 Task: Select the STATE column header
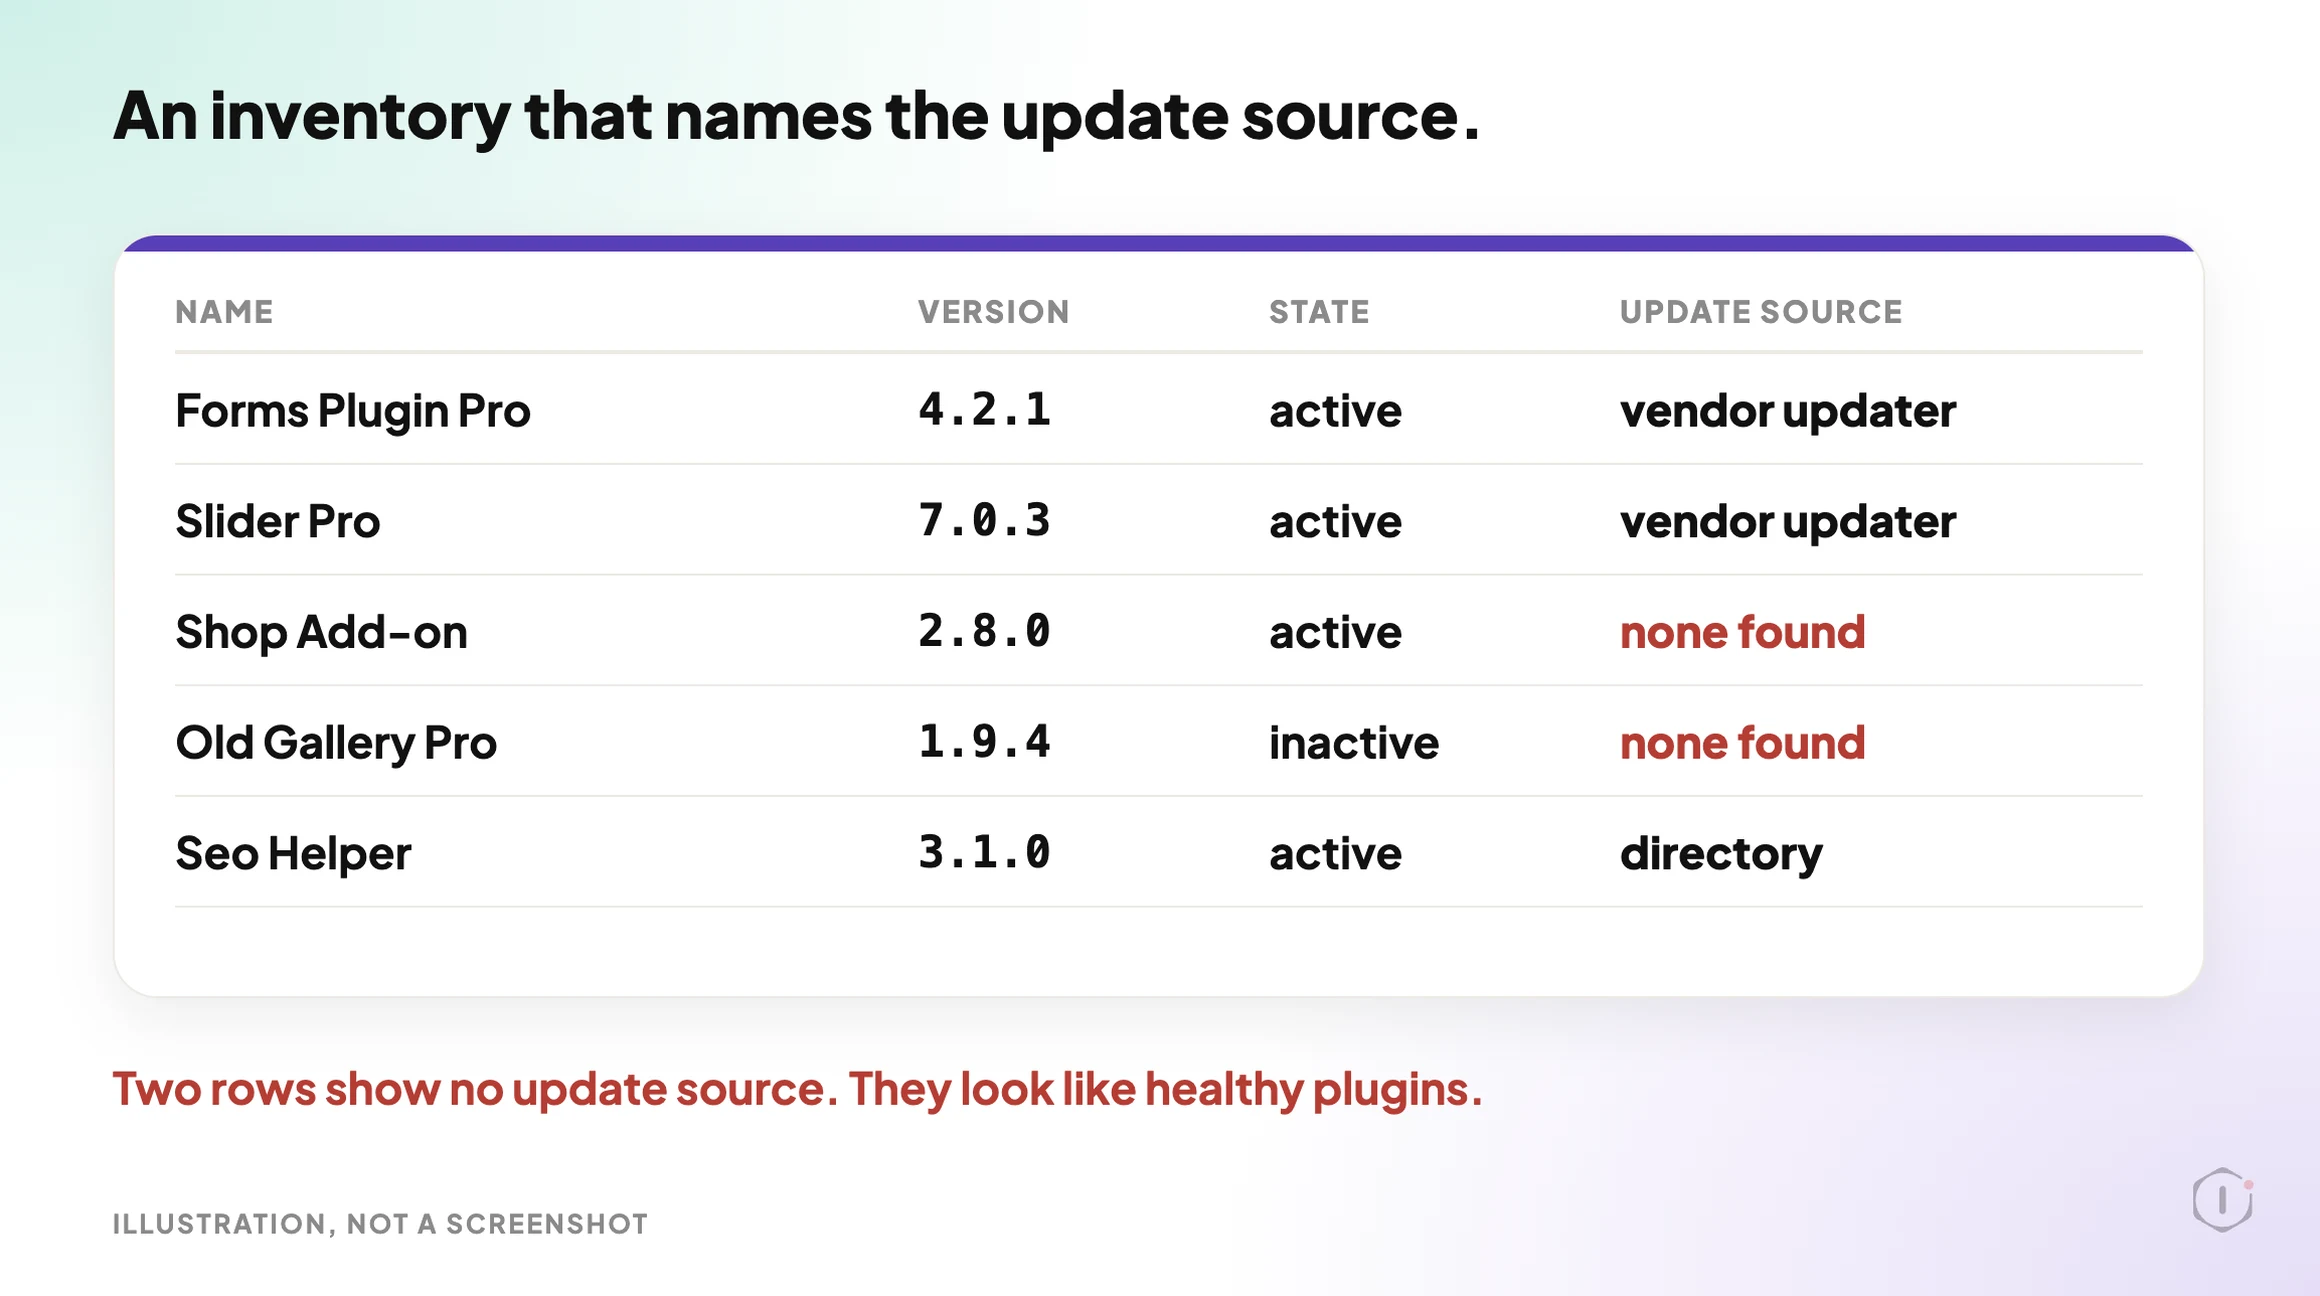[x=1319, y=312]
